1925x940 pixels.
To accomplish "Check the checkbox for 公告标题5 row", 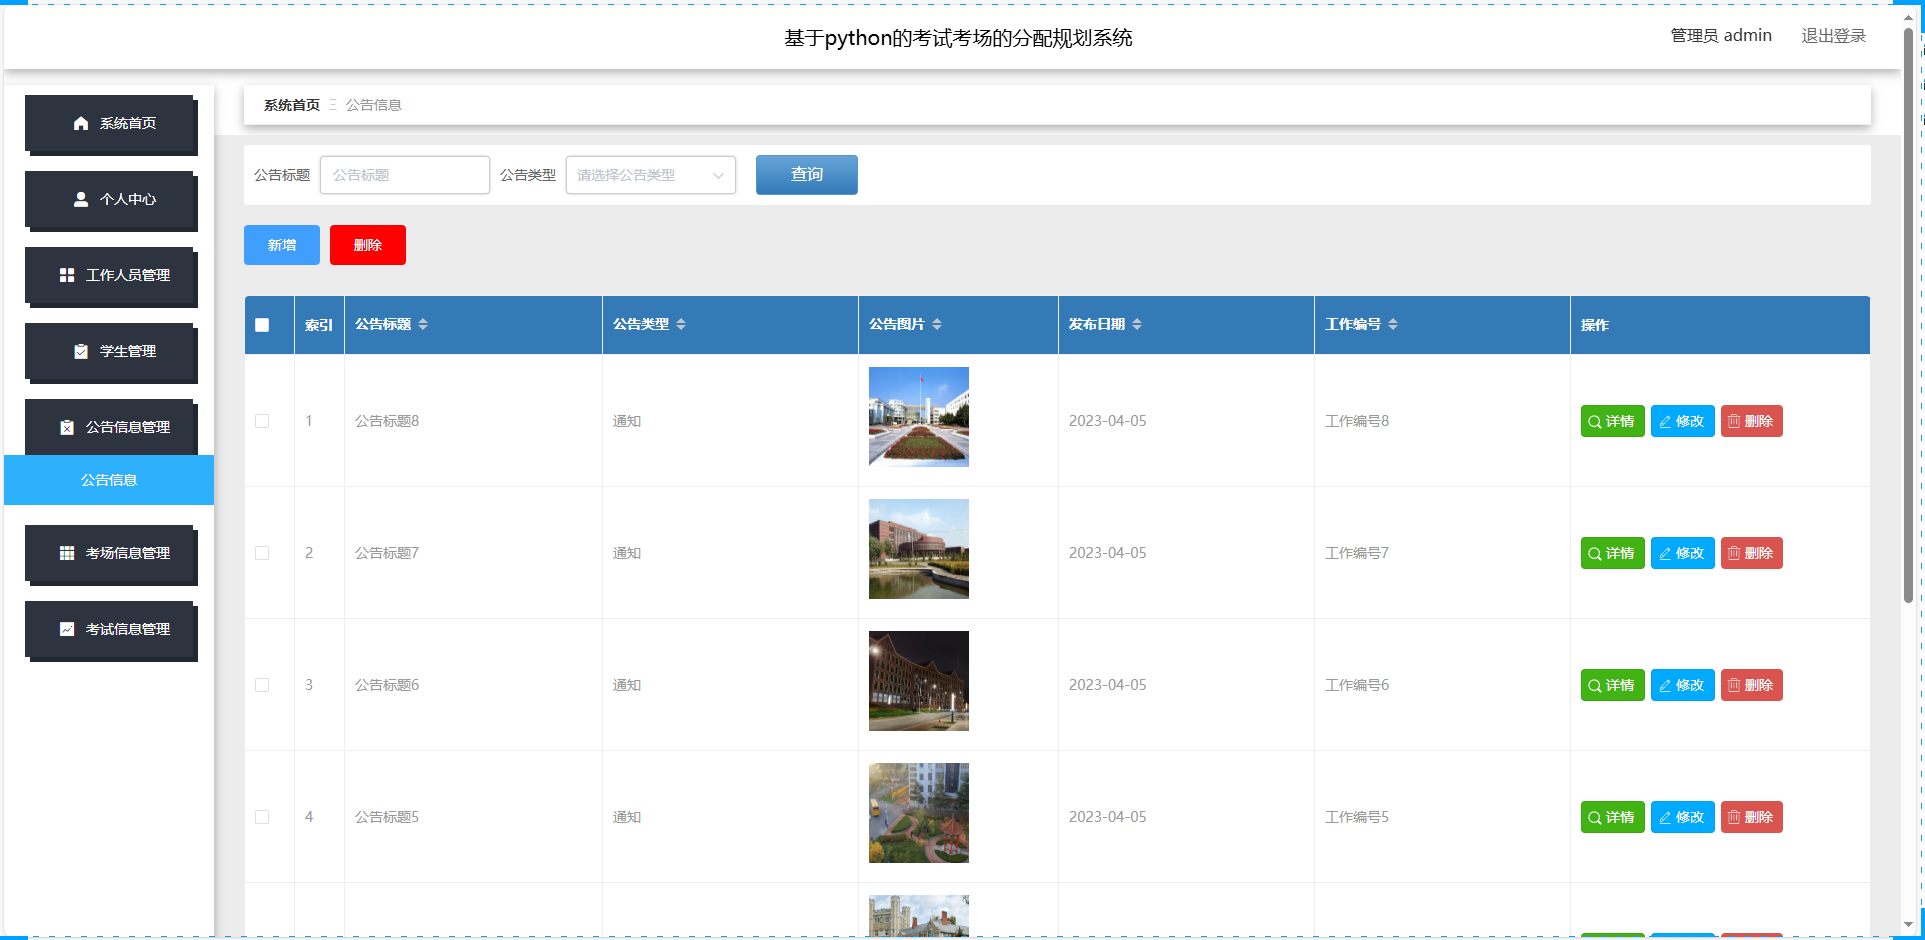I will (262, 817).
